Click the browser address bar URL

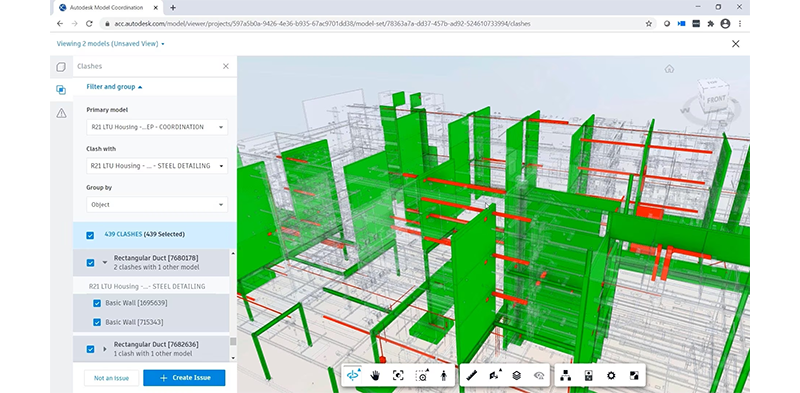coord(321,23)
